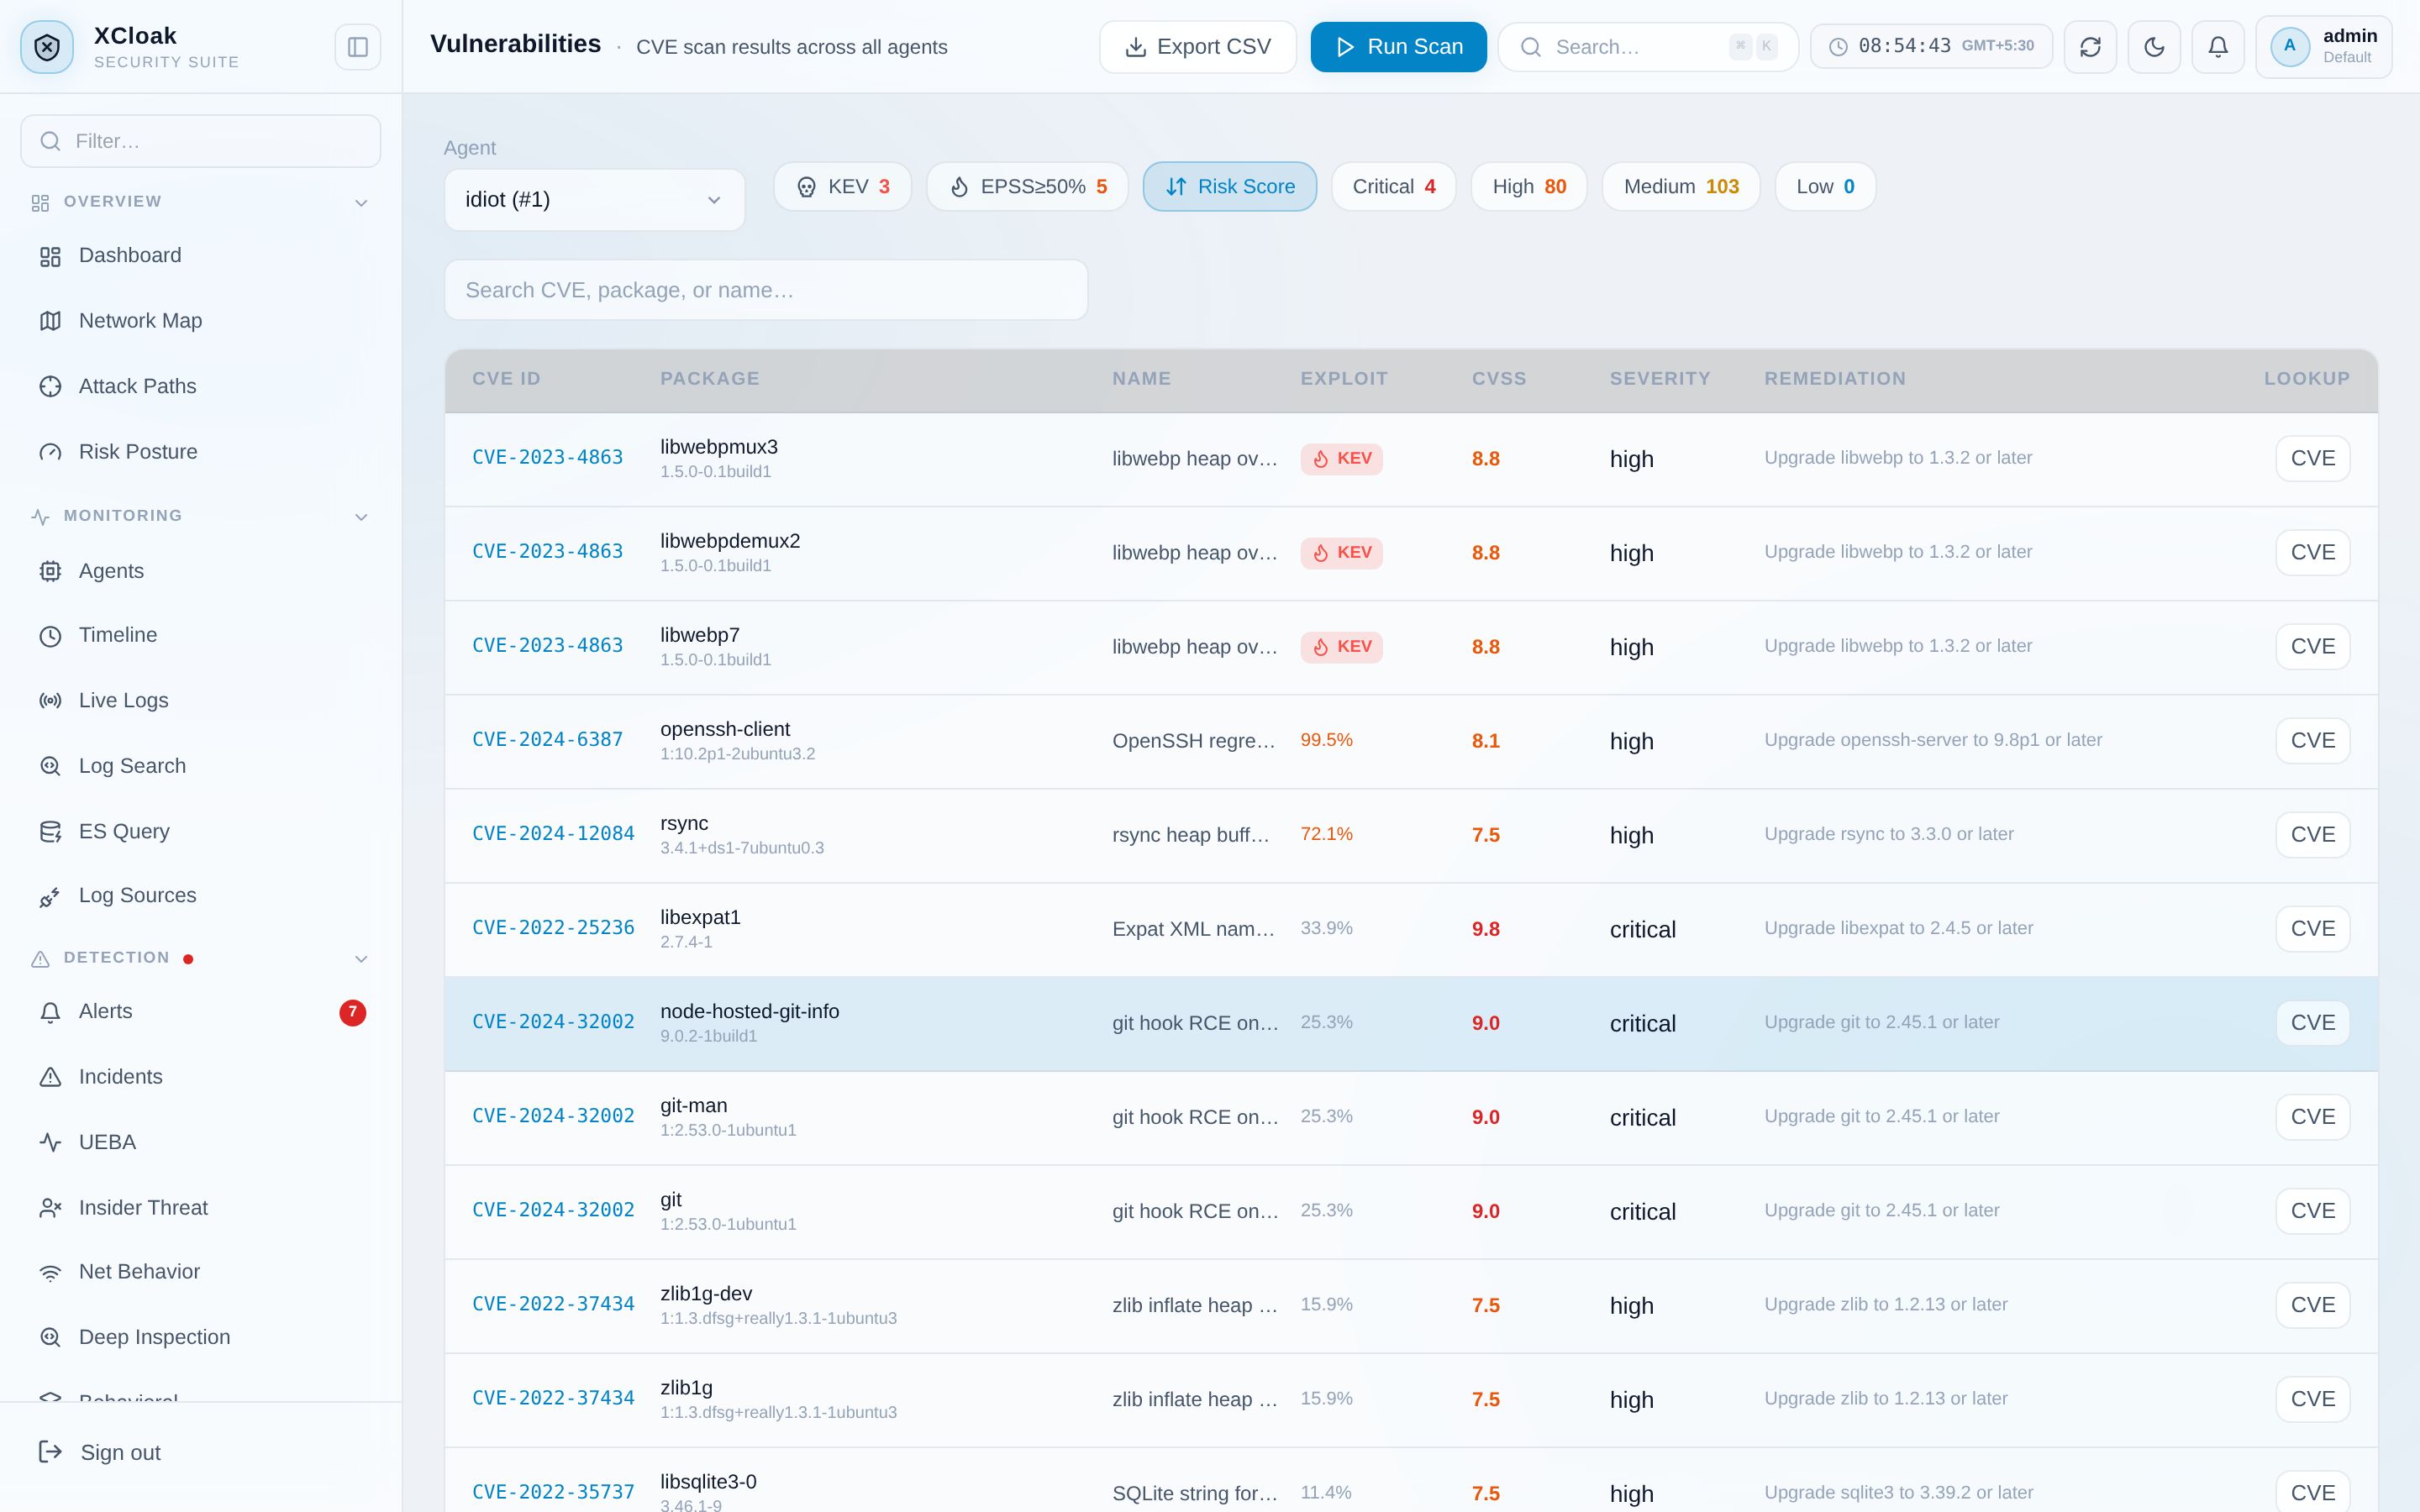Screen dimensions: 2420x1512
Task: Sort by CVSS column header
Action: tap(1499, 379)
